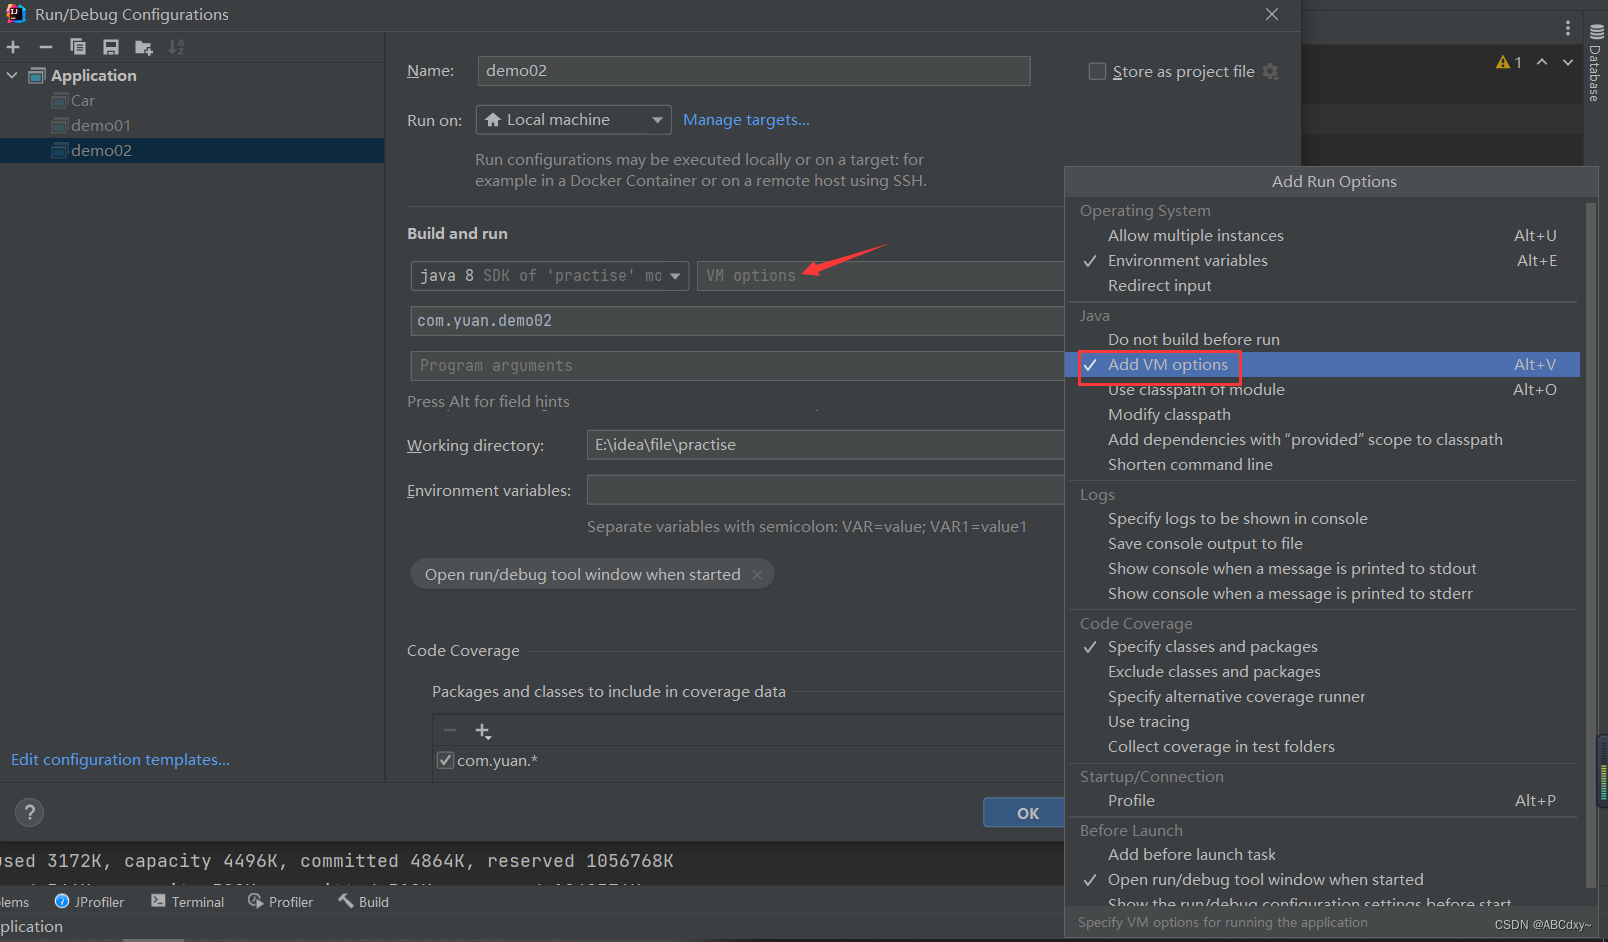Select the demo01 configuration
The height and width of the screenshot is (942, 1608).
pyautogui.click(x=100, y=124)
